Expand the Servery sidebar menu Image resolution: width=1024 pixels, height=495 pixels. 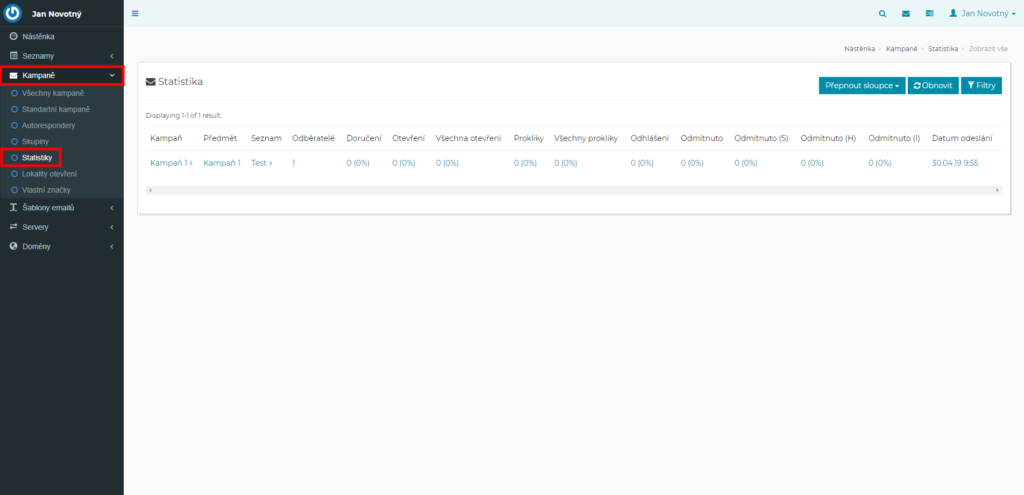[61, 227]
